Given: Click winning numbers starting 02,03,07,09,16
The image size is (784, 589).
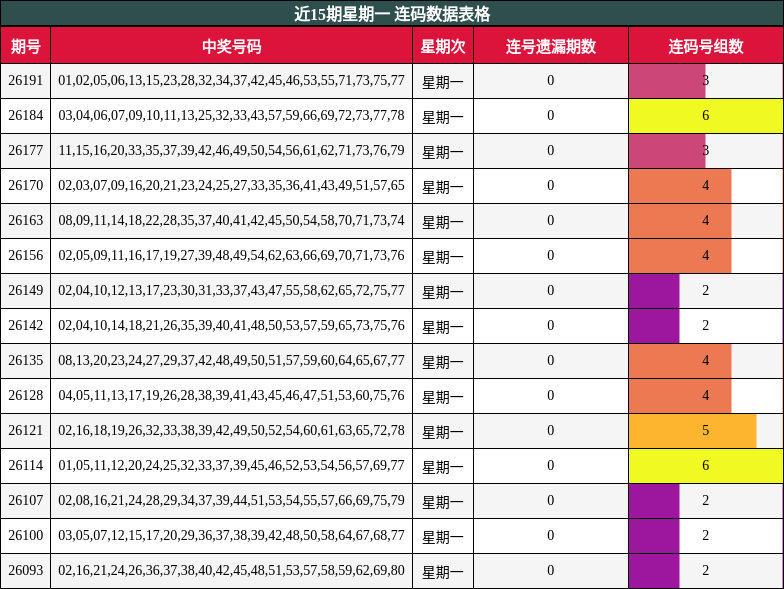Looking at the screenshot, I should point(232,186).
